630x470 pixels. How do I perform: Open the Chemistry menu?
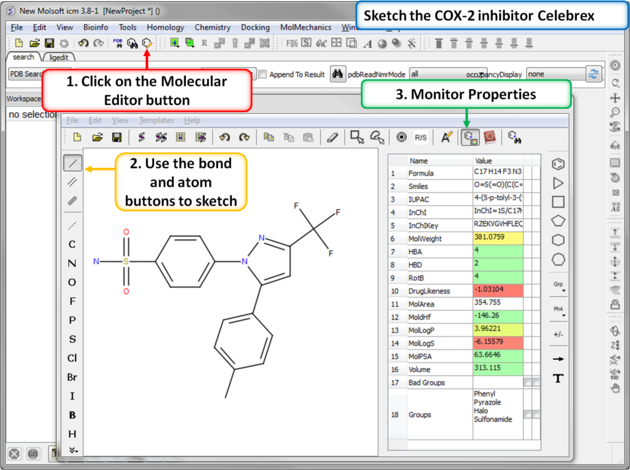pos(211,28)
